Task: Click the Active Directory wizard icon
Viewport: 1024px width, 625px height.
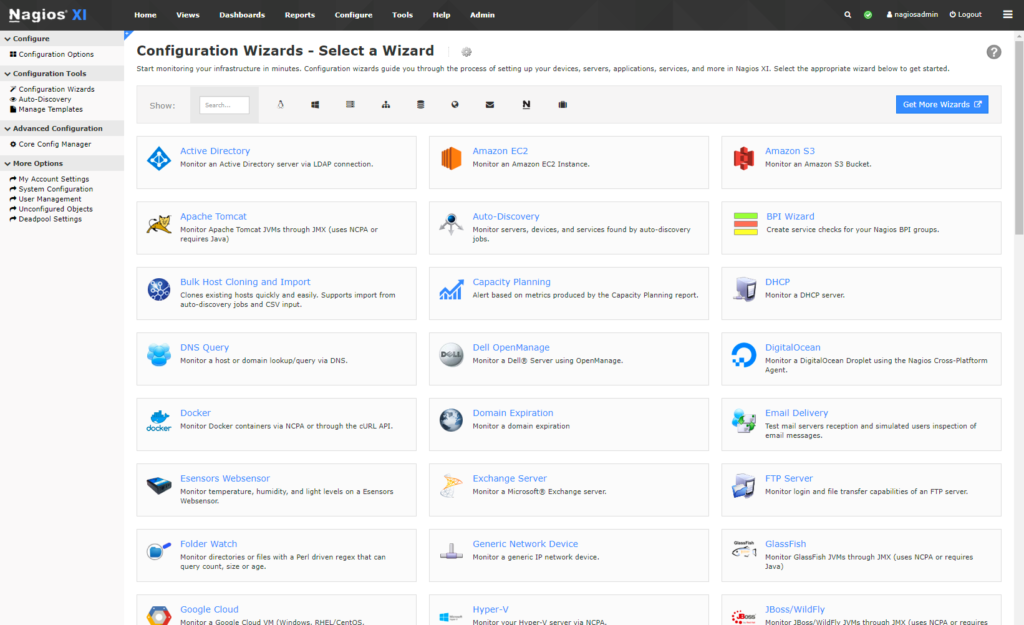Action: click(x=159, y=159)
